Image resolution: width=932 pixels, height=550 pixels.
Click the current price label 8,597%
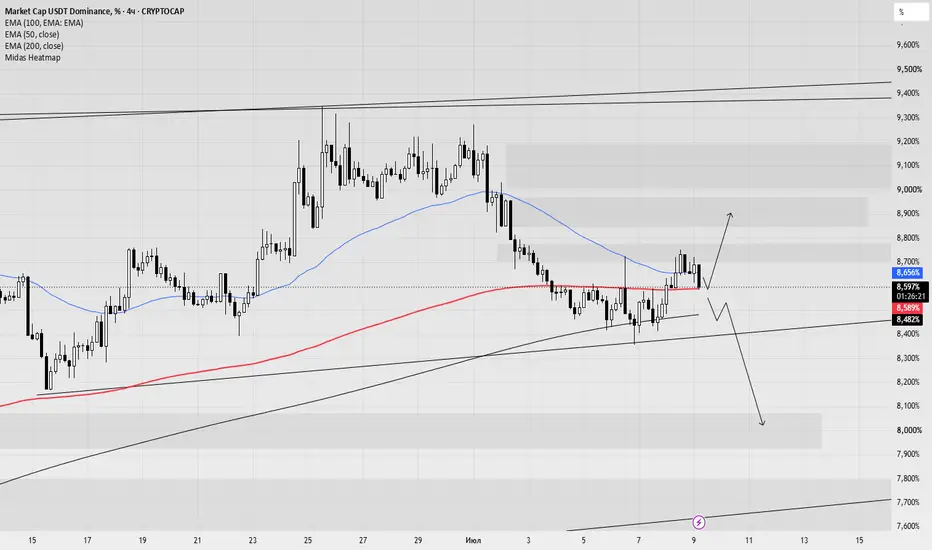coord(909,287)
